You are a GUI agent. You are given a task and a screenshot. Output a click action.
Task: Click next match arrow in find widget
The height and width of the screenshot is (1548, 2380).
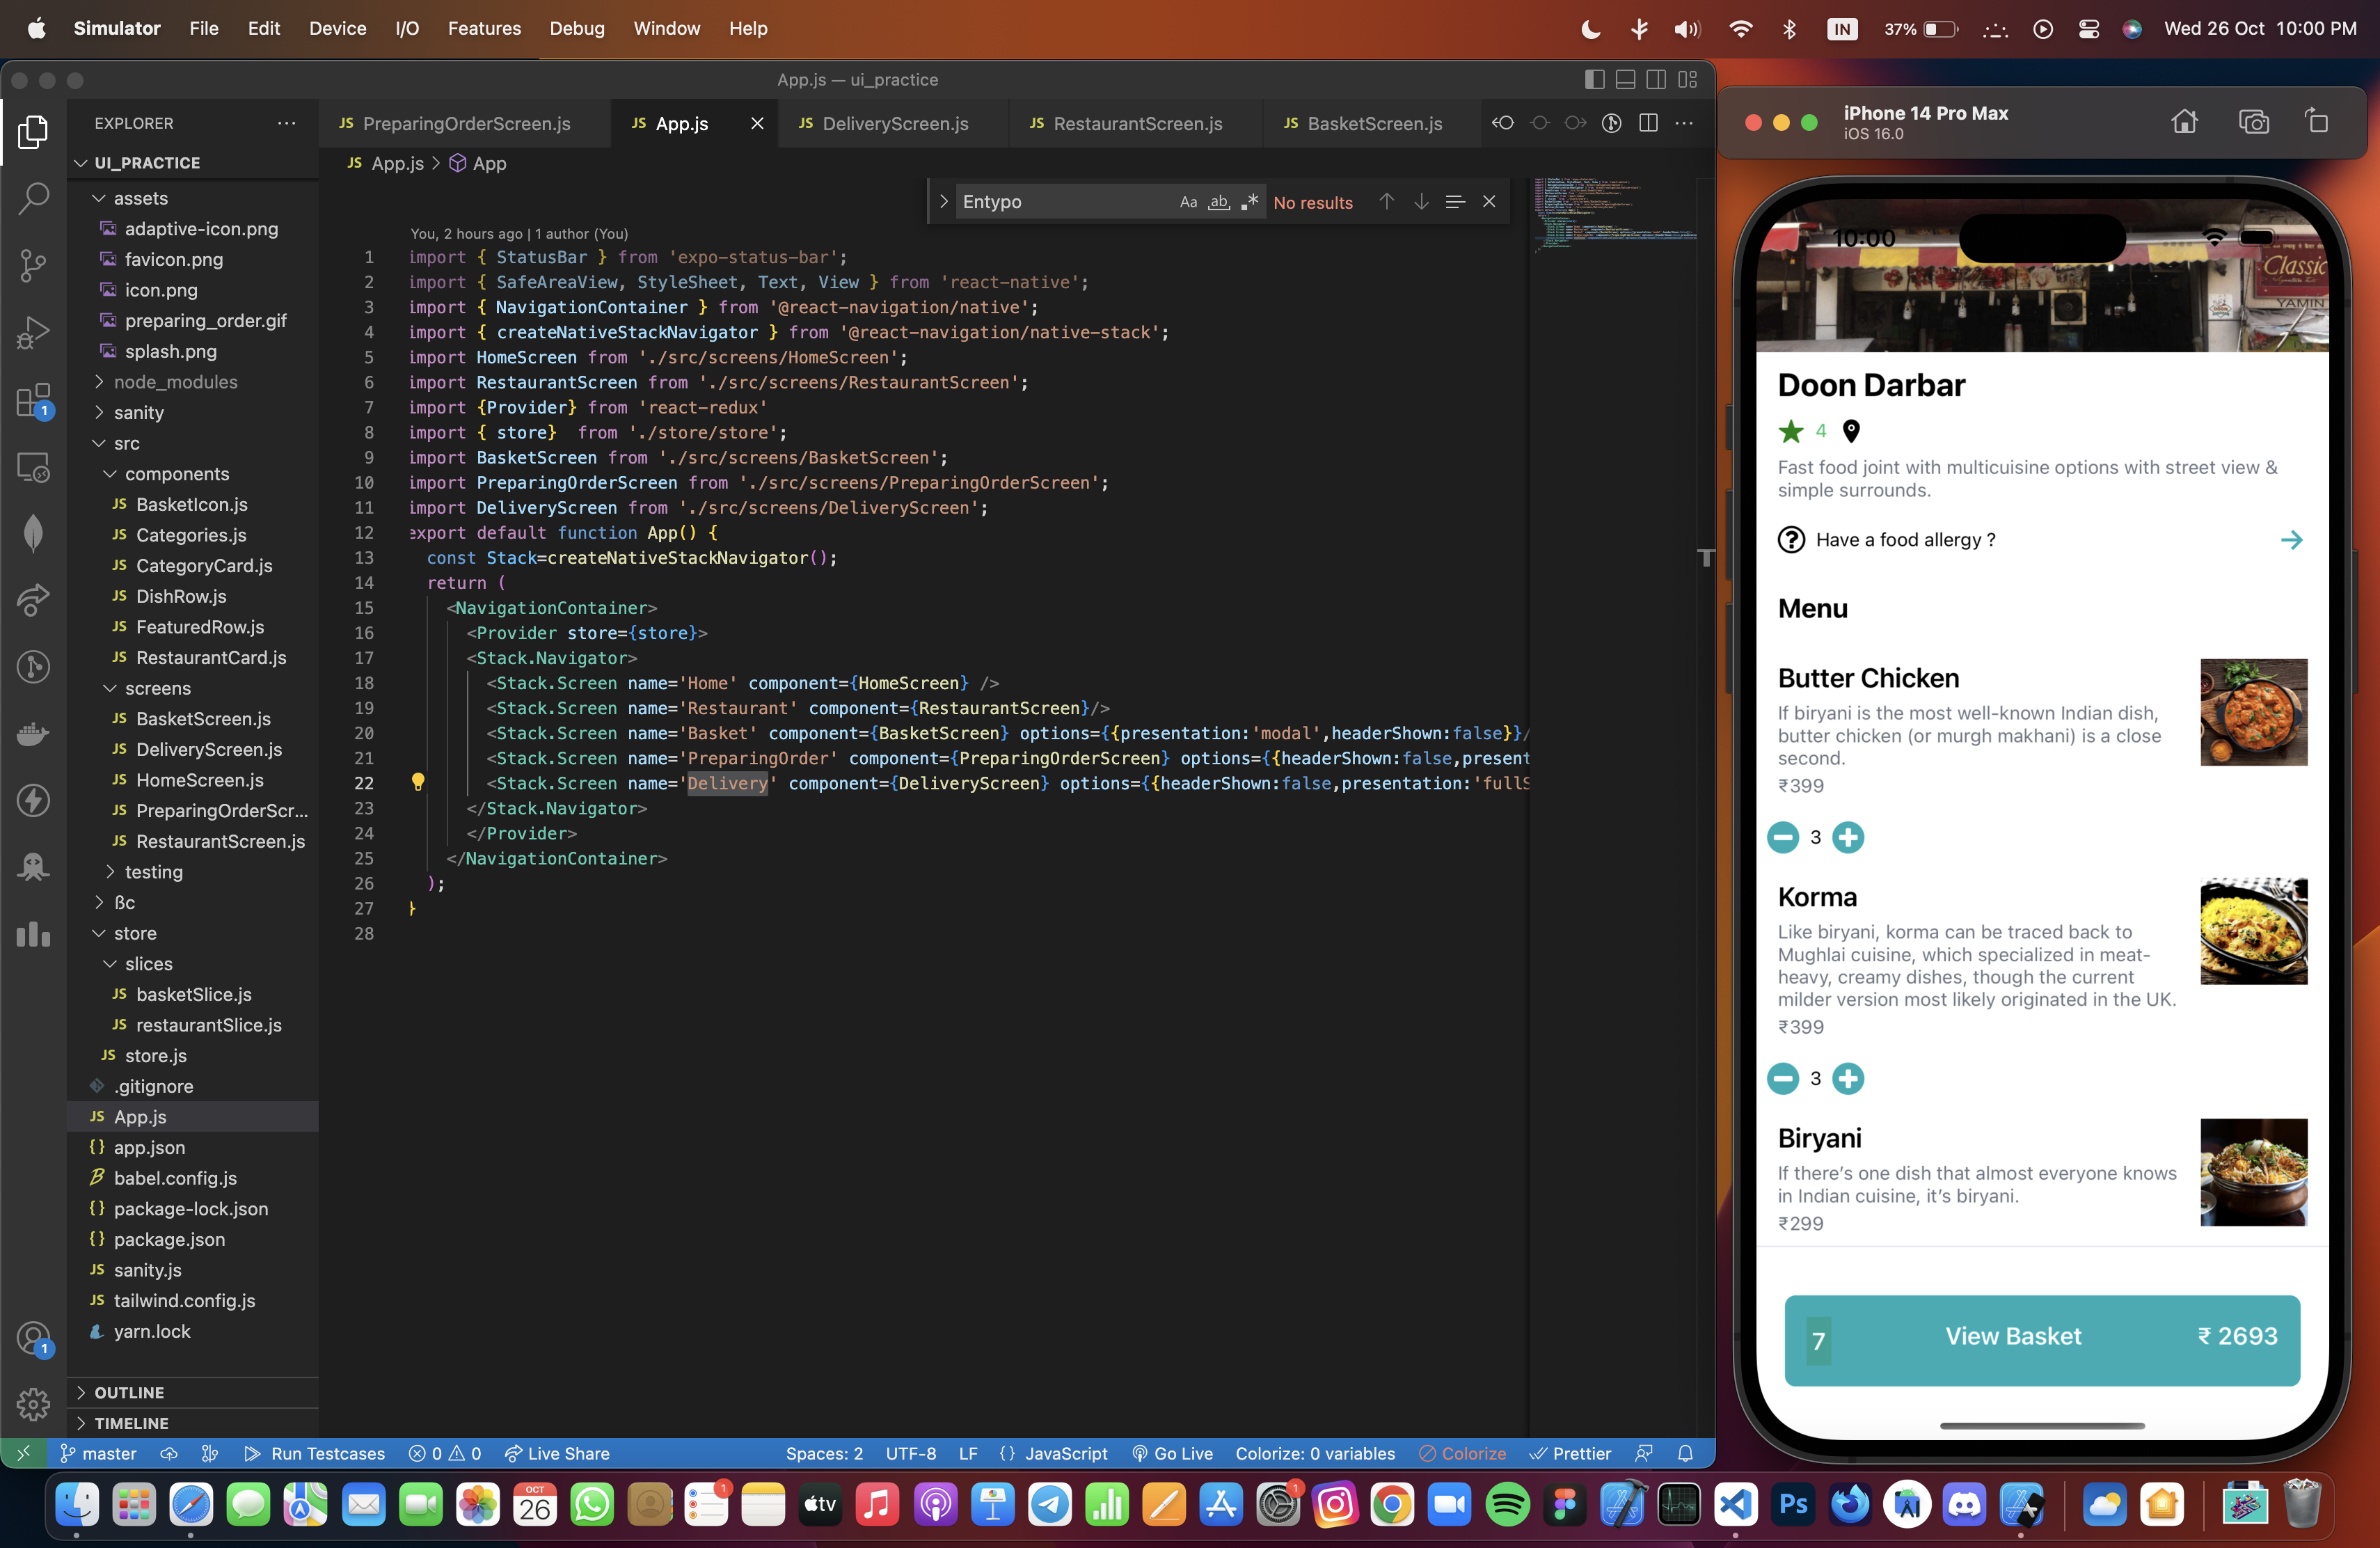pyautogui.click(x=1421, y=201)
